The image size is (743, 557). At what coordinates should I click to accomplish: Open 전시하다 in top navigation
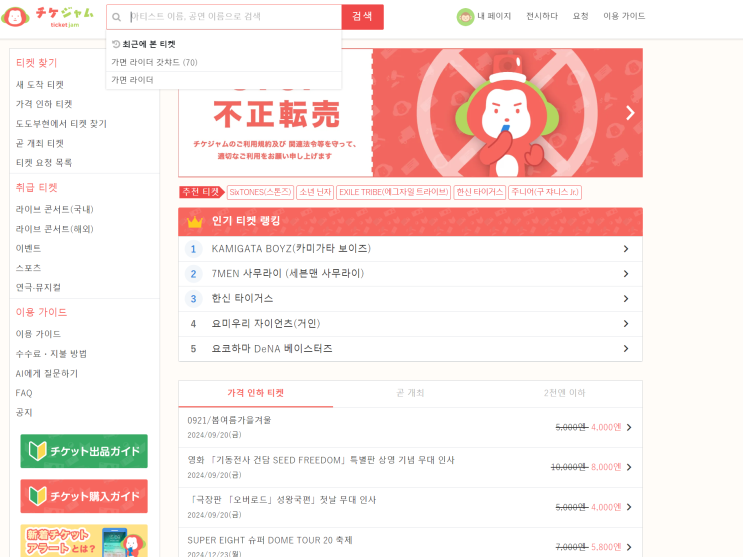coord(542,16)
